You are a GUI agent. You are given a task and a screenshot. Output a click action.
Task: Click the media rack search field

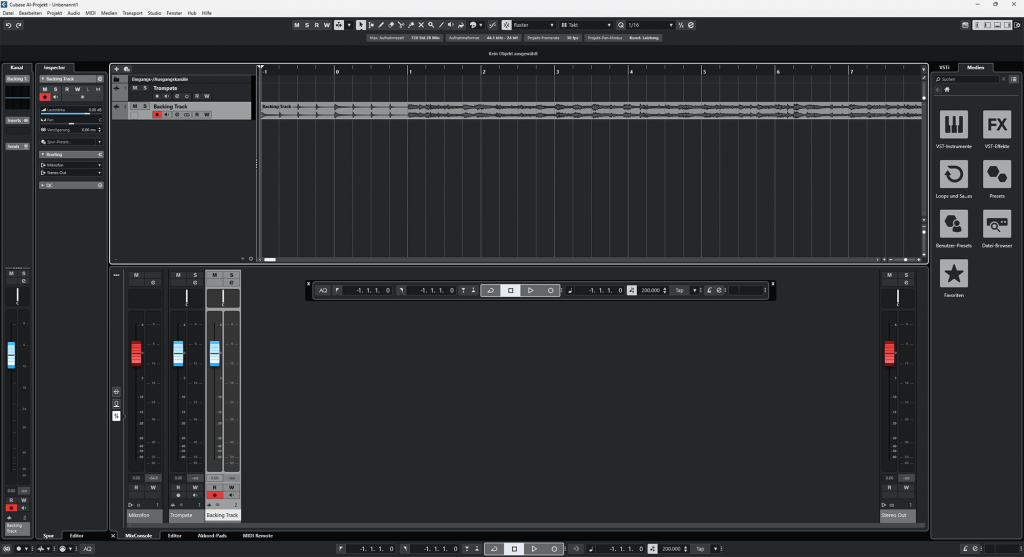point(968,79)
